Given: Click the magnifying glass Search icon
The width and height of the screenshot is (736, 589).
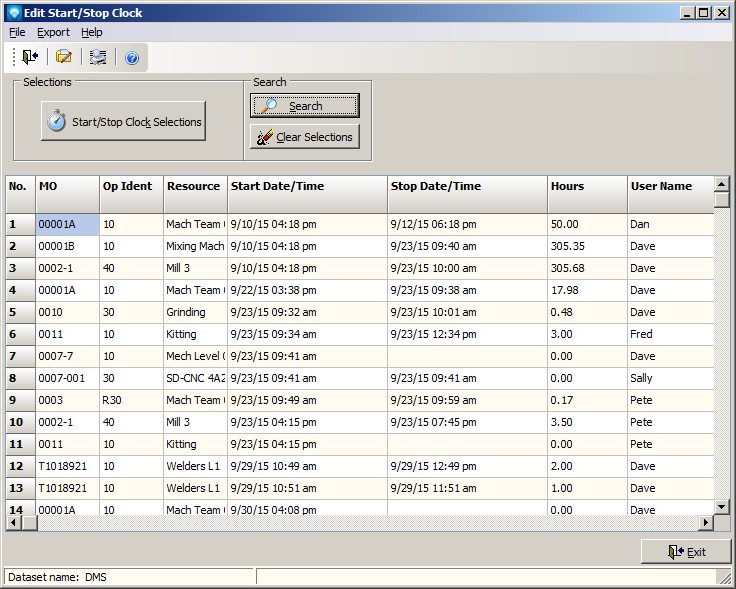Looking at the screenshot, I should click(268, 106).
